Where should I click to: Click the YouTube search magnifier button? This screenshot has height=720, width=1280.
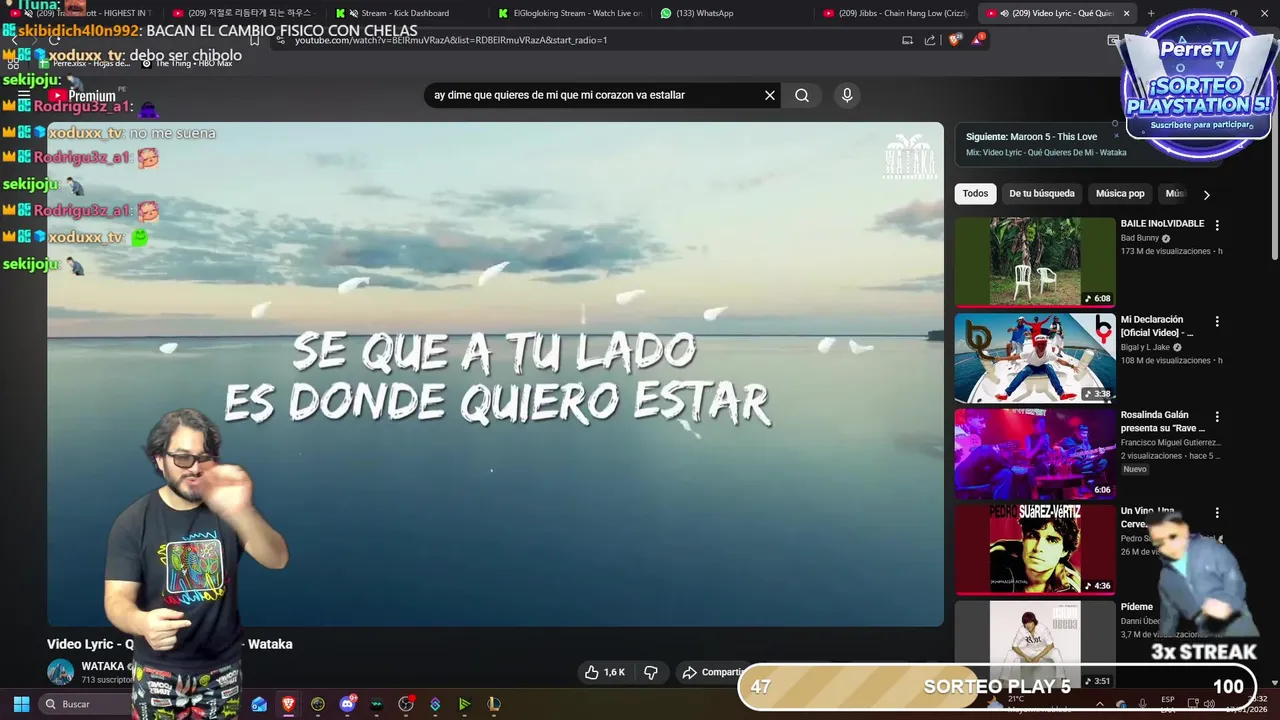coord(802,95)
